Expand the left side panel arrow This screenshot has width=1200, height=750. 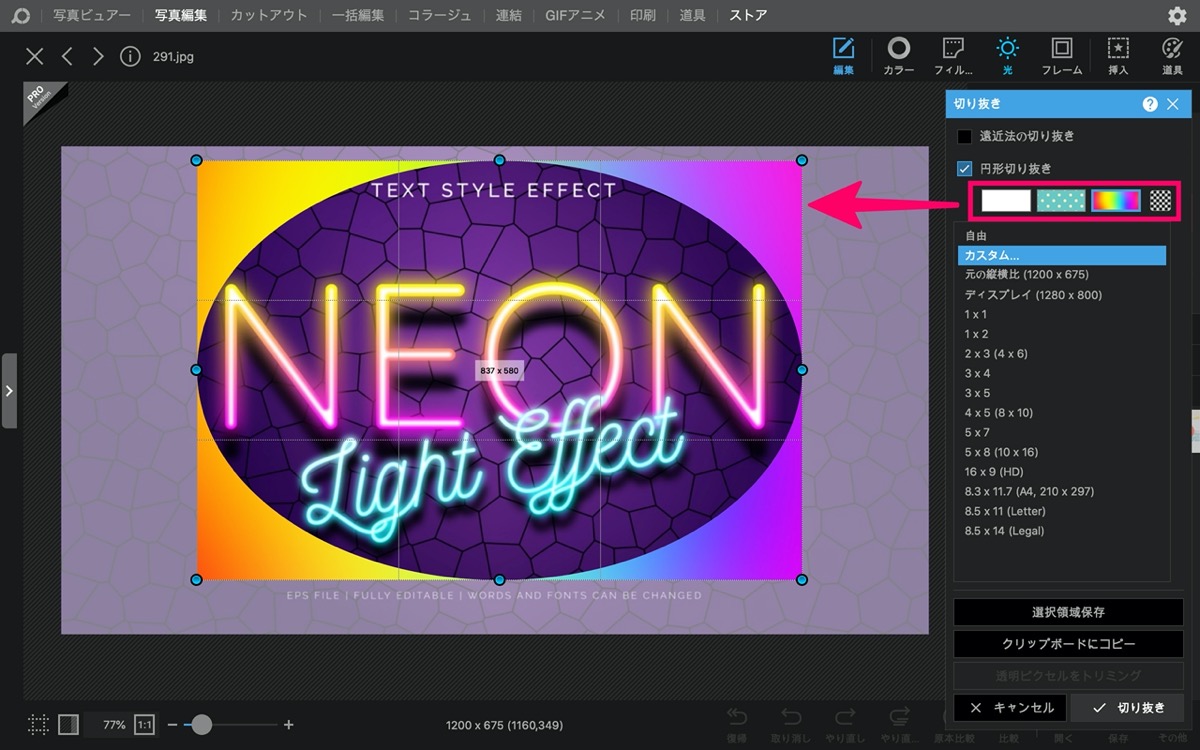click(x=9, y=390)
